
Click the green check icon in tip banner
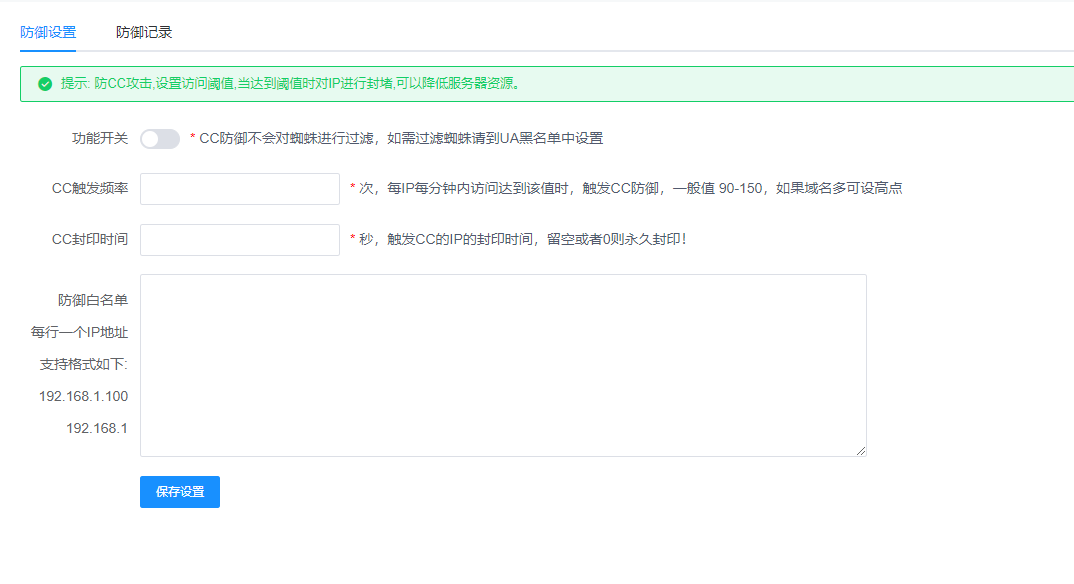click(x=45, y=84)
